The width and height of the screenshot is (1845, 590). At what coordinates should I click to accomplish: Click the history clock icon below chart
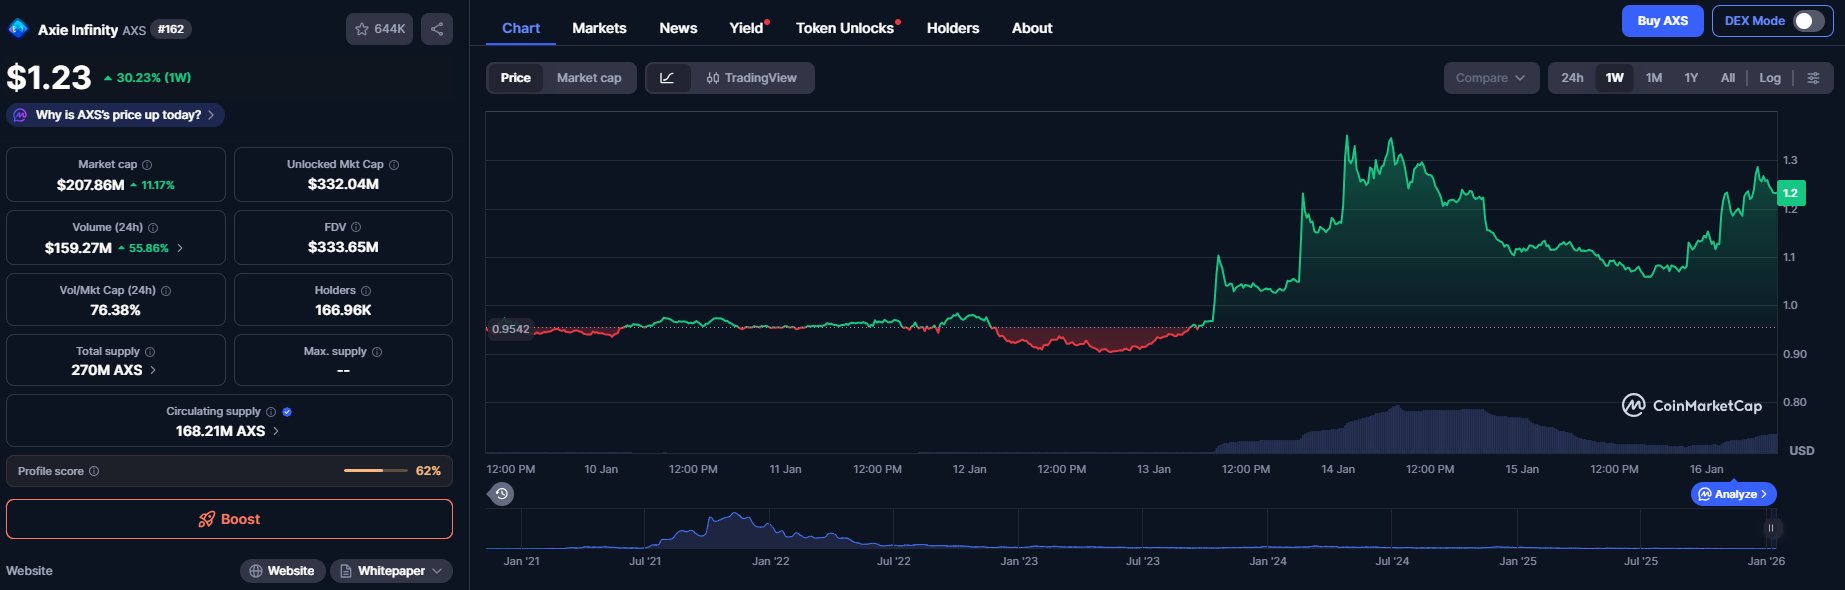(502, 494)
